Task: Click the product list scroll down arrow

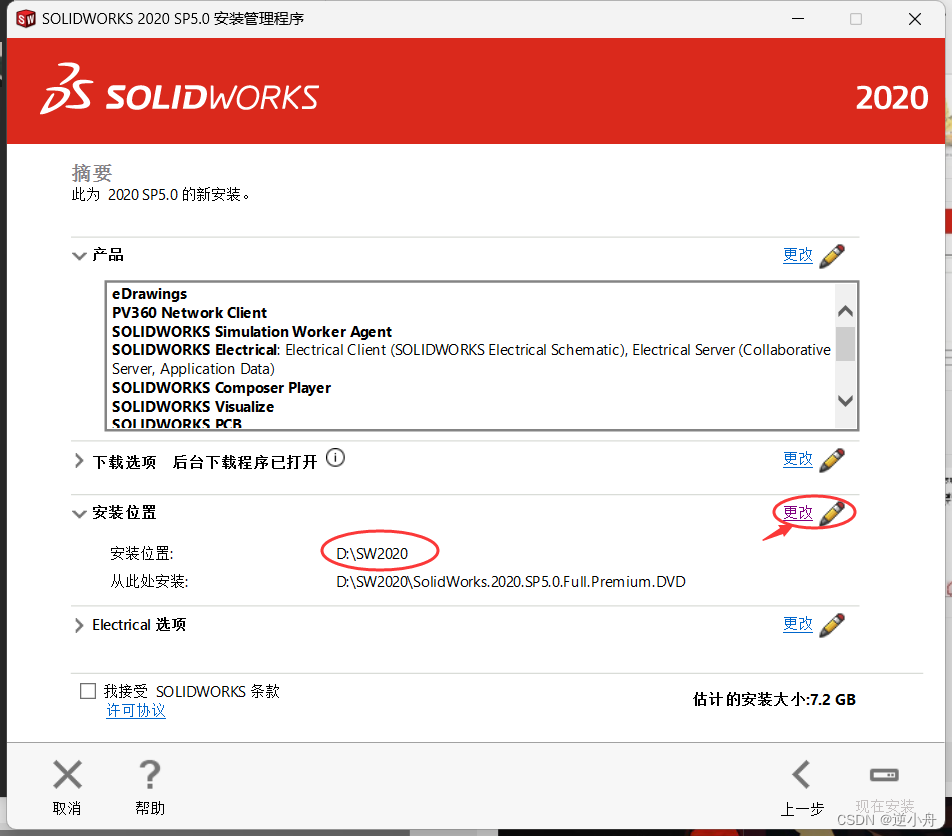Action: tap(845, 401)
